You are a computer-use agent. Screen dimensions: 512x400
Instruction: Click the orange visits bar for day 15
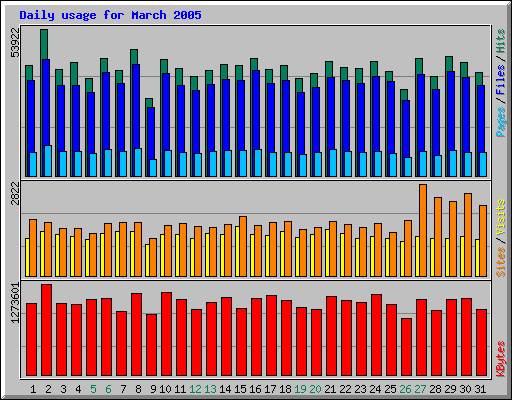pos(243,246)
